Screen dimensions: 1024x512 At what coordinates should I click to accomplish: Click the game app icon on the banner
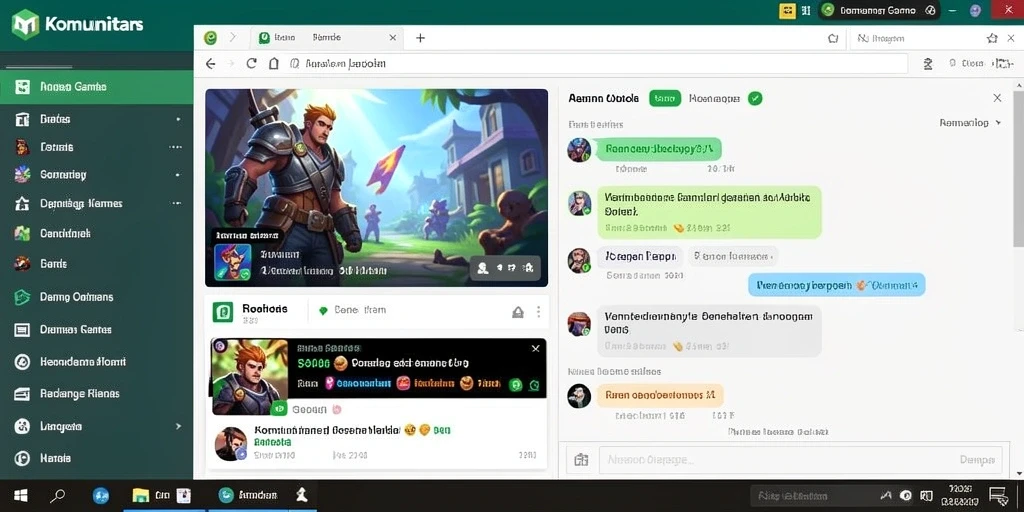[233, 263]
